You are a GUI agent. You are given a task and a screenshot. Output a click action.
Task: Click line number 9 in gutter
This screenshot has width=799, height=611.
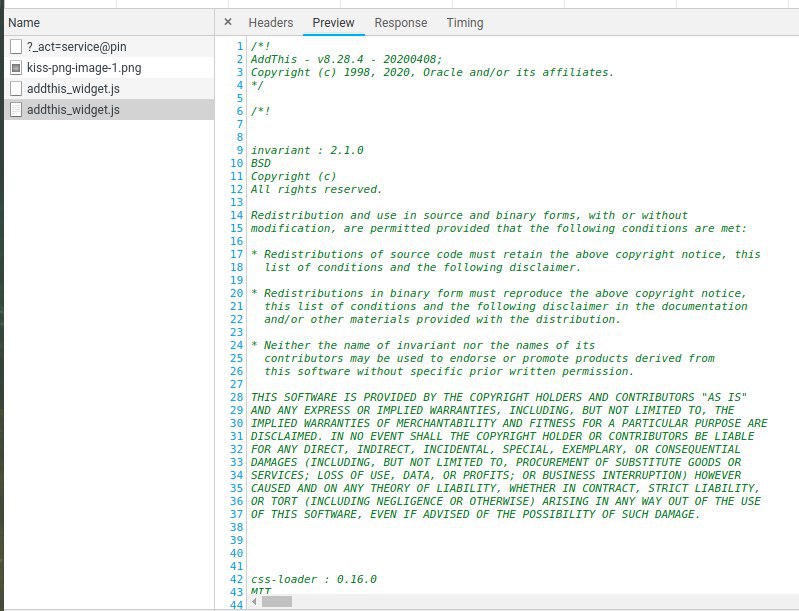(x=239, y=150)
